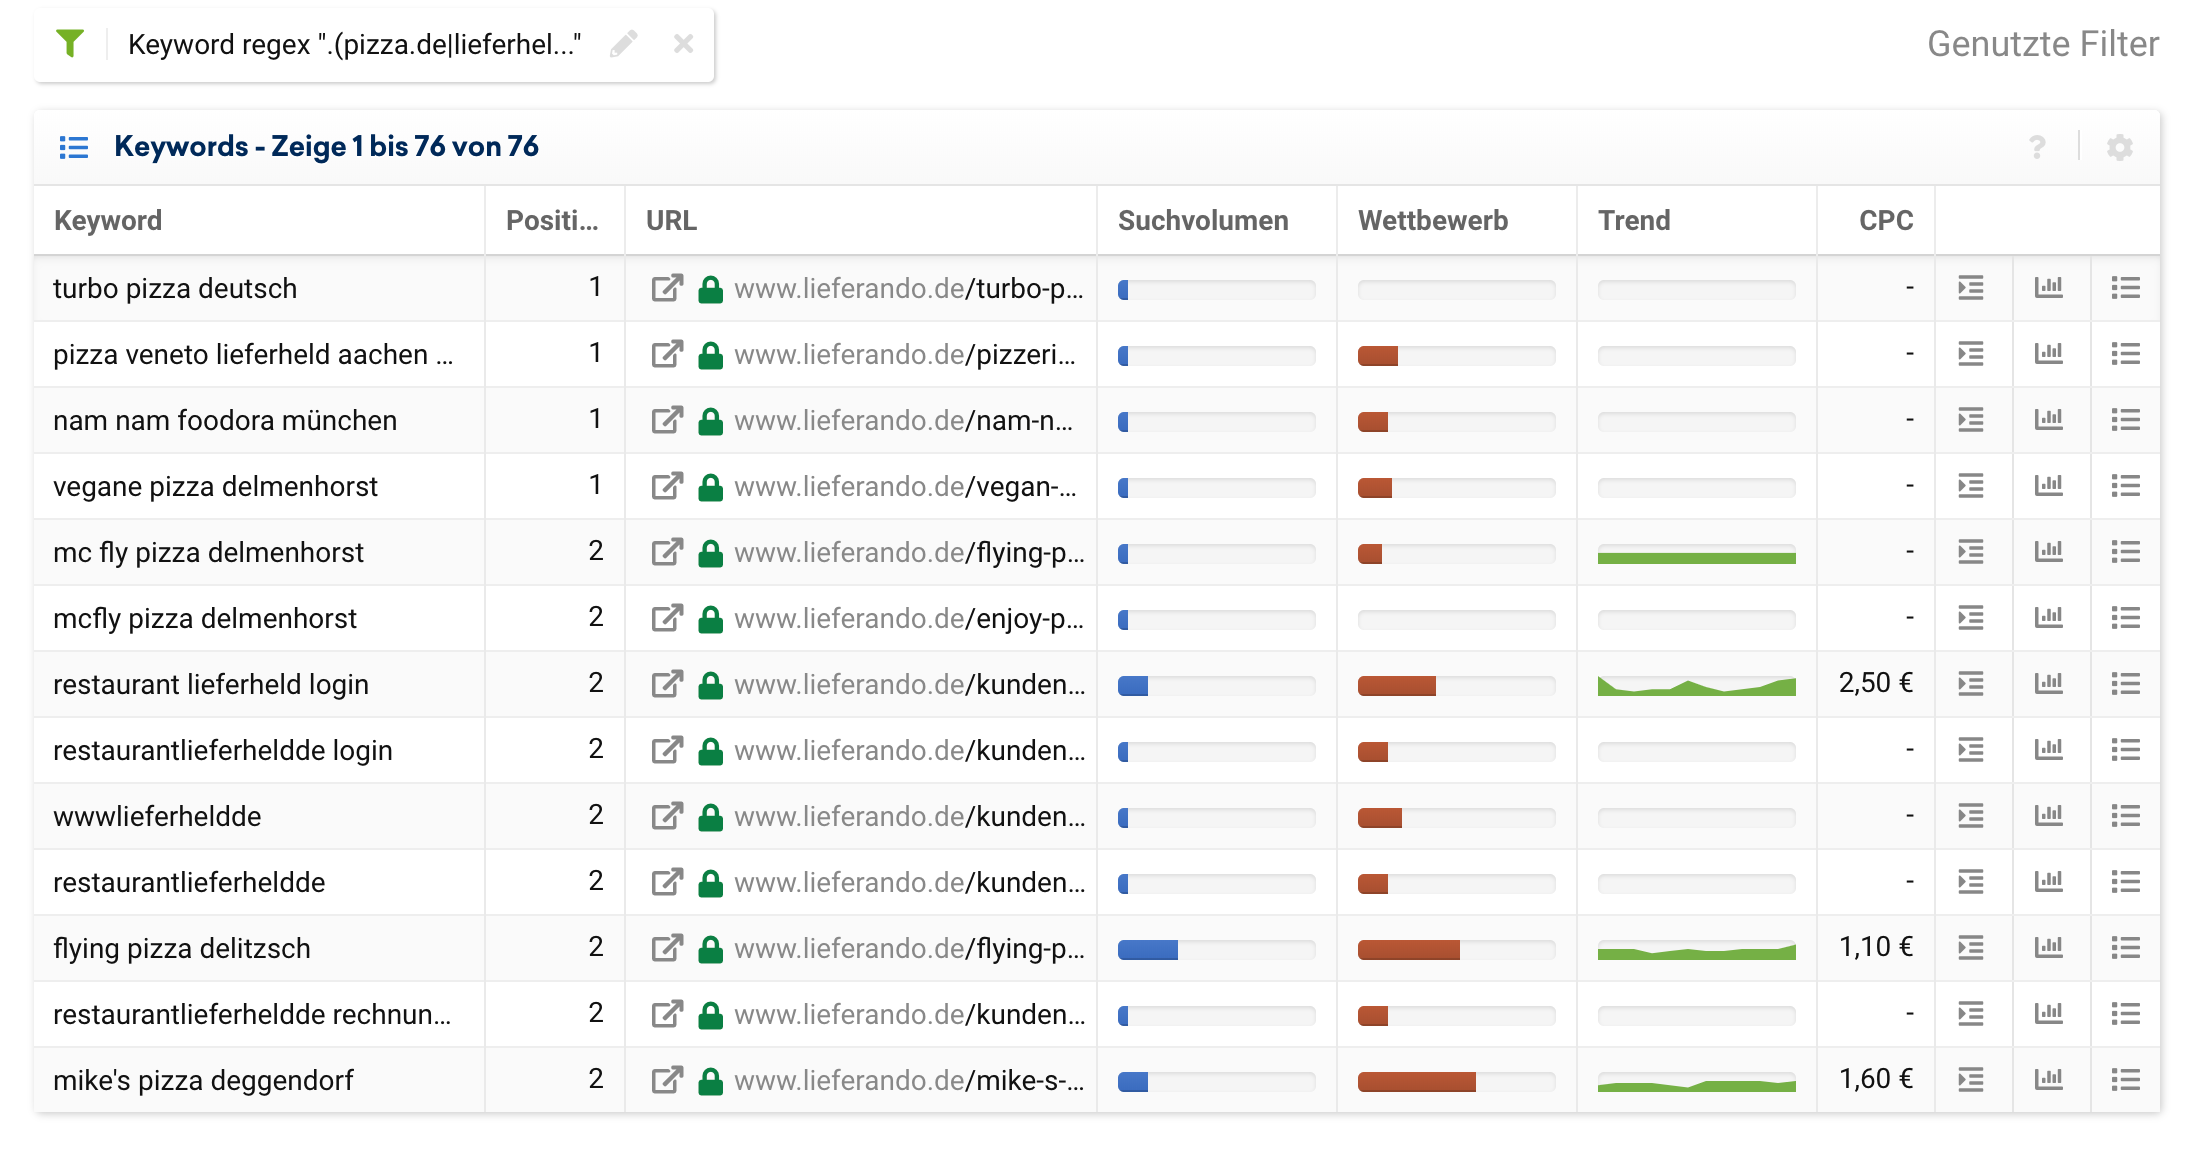
Task: Click the list icon beside Keywords title
Action: 74,147
